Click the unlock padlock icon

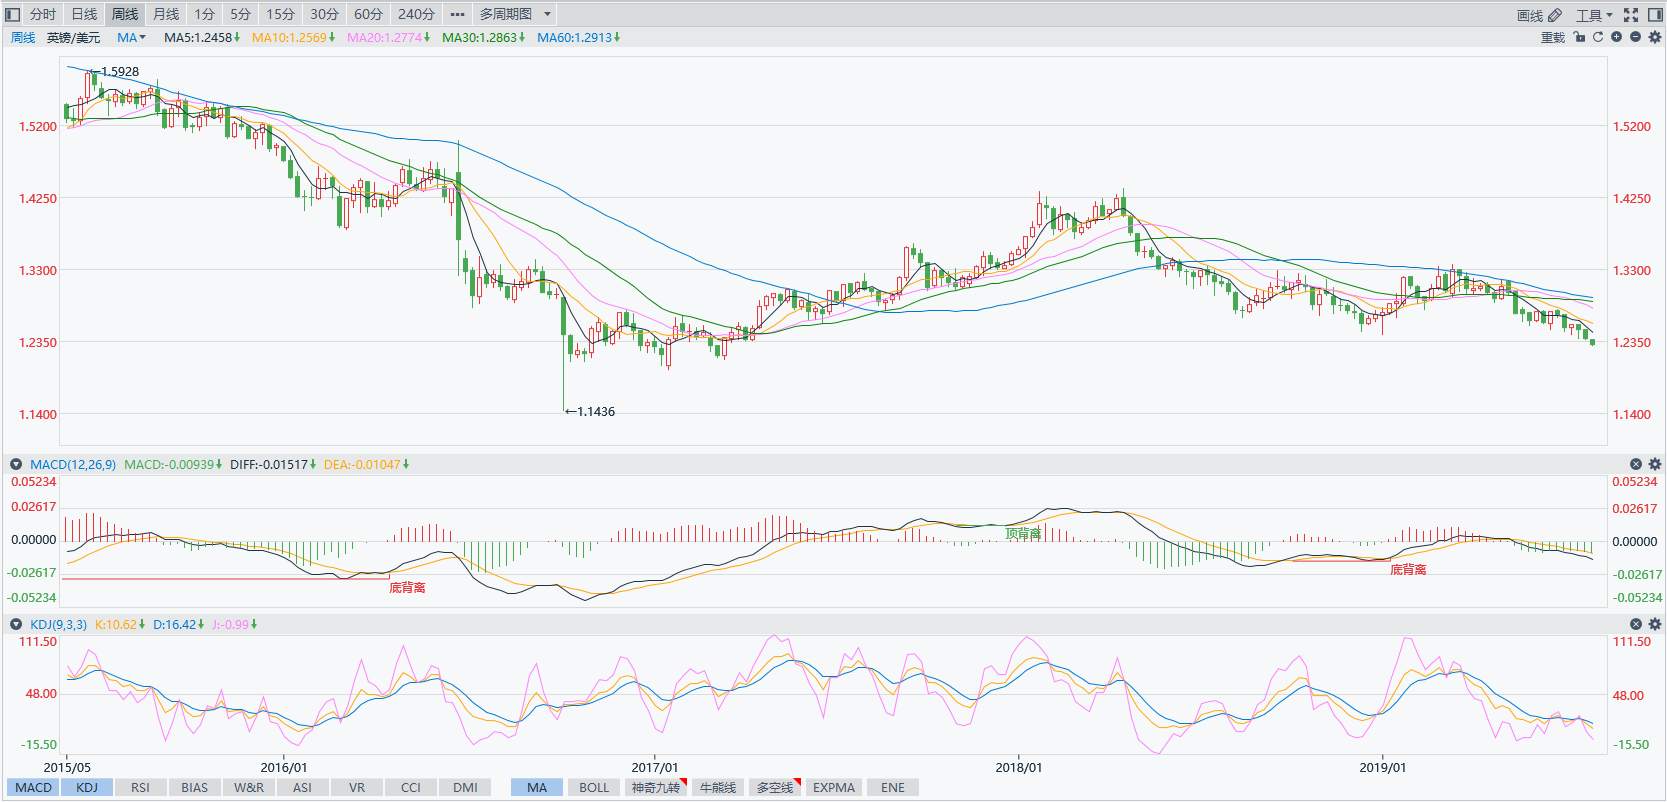click(x=1579, y=37)
